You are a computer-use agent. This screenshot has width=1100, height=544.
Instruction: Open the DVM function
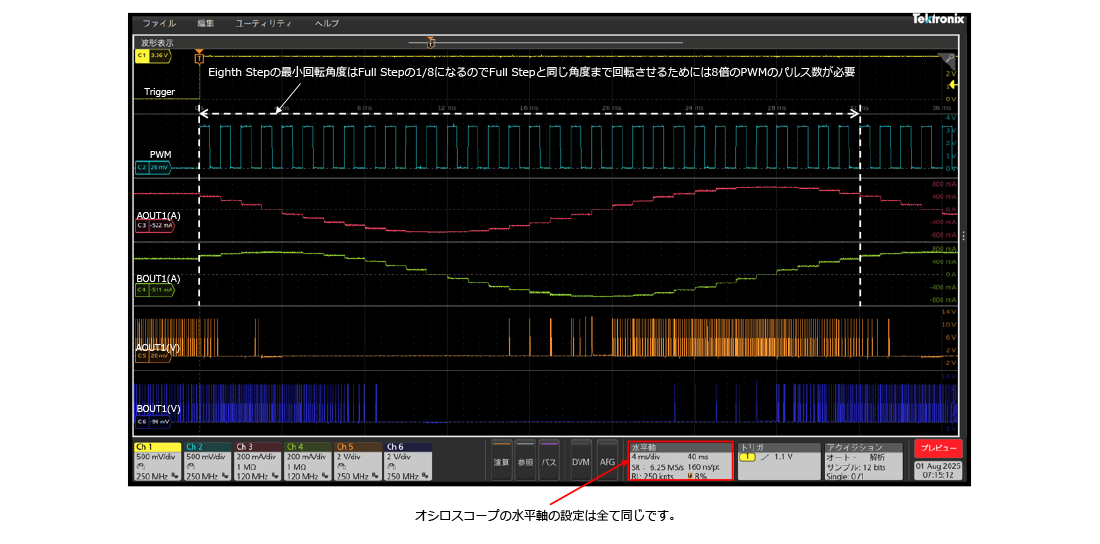(581, 461)
